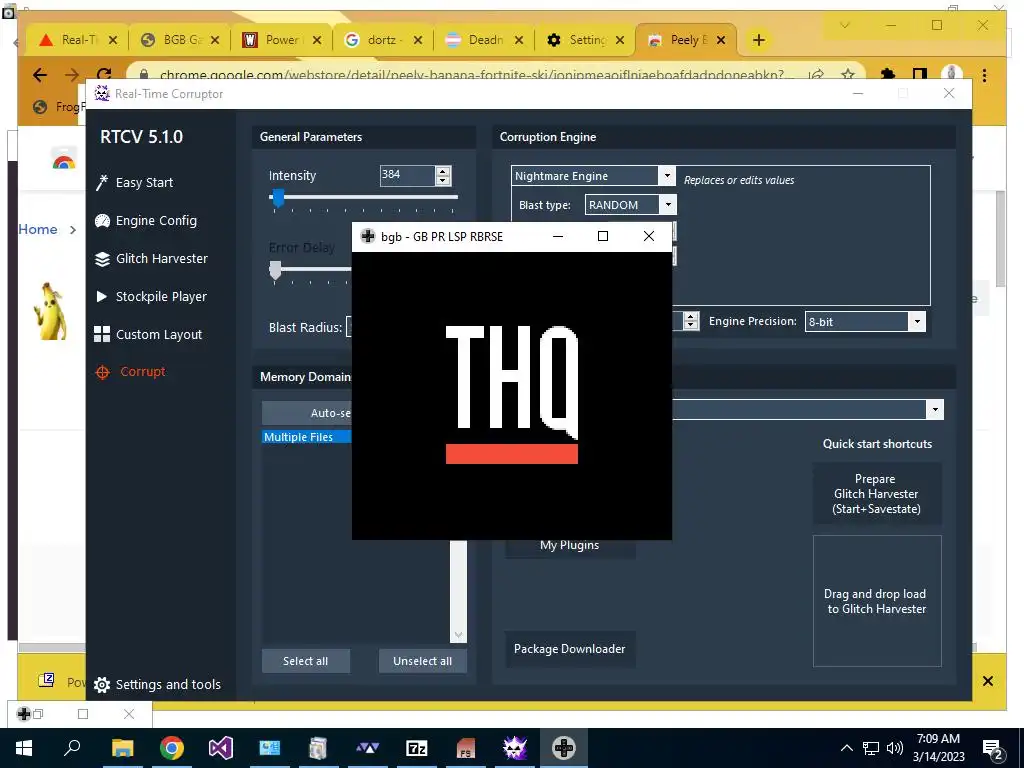Select Multiple Files memory domain
Viewport: 1024px width, 768px height.
click(x=307, y=437)
